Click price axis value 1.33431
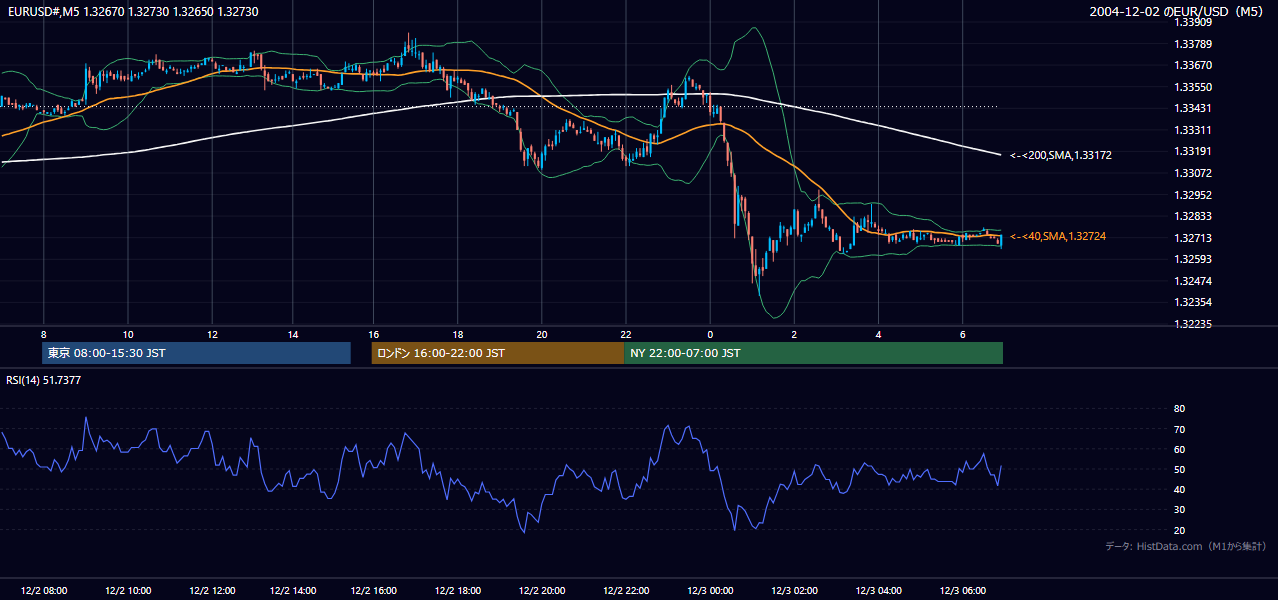 pyautogui.click(x=1193, y=108)
